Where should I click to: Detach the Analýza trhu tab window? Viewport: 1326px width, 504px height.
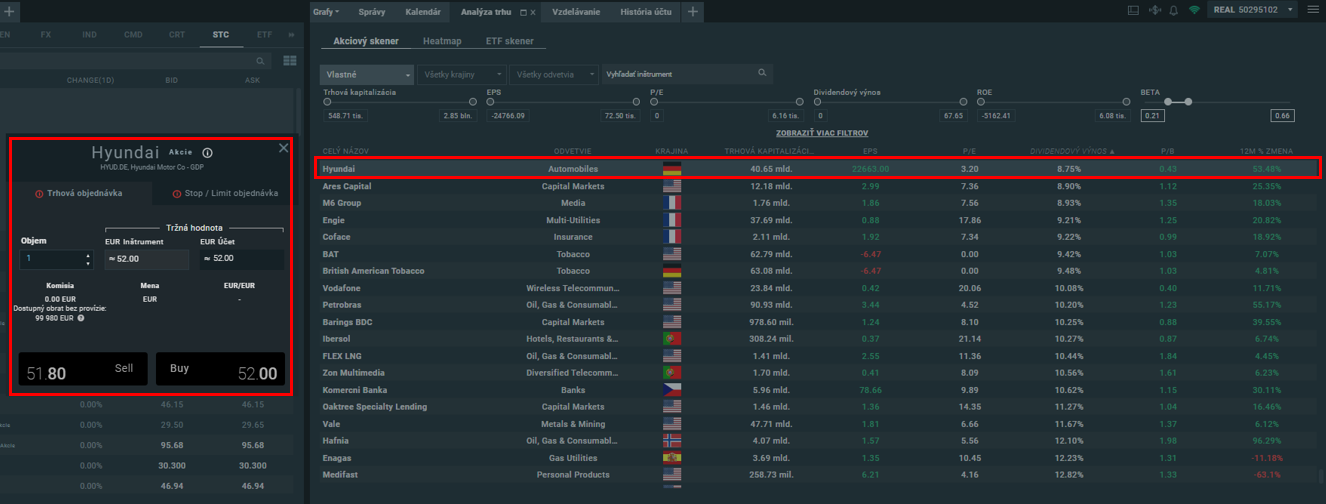(522, 12)
